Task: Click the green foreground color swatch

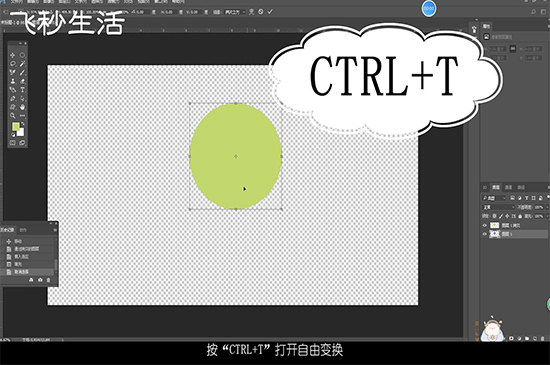Action: click(x=15, y=126)
